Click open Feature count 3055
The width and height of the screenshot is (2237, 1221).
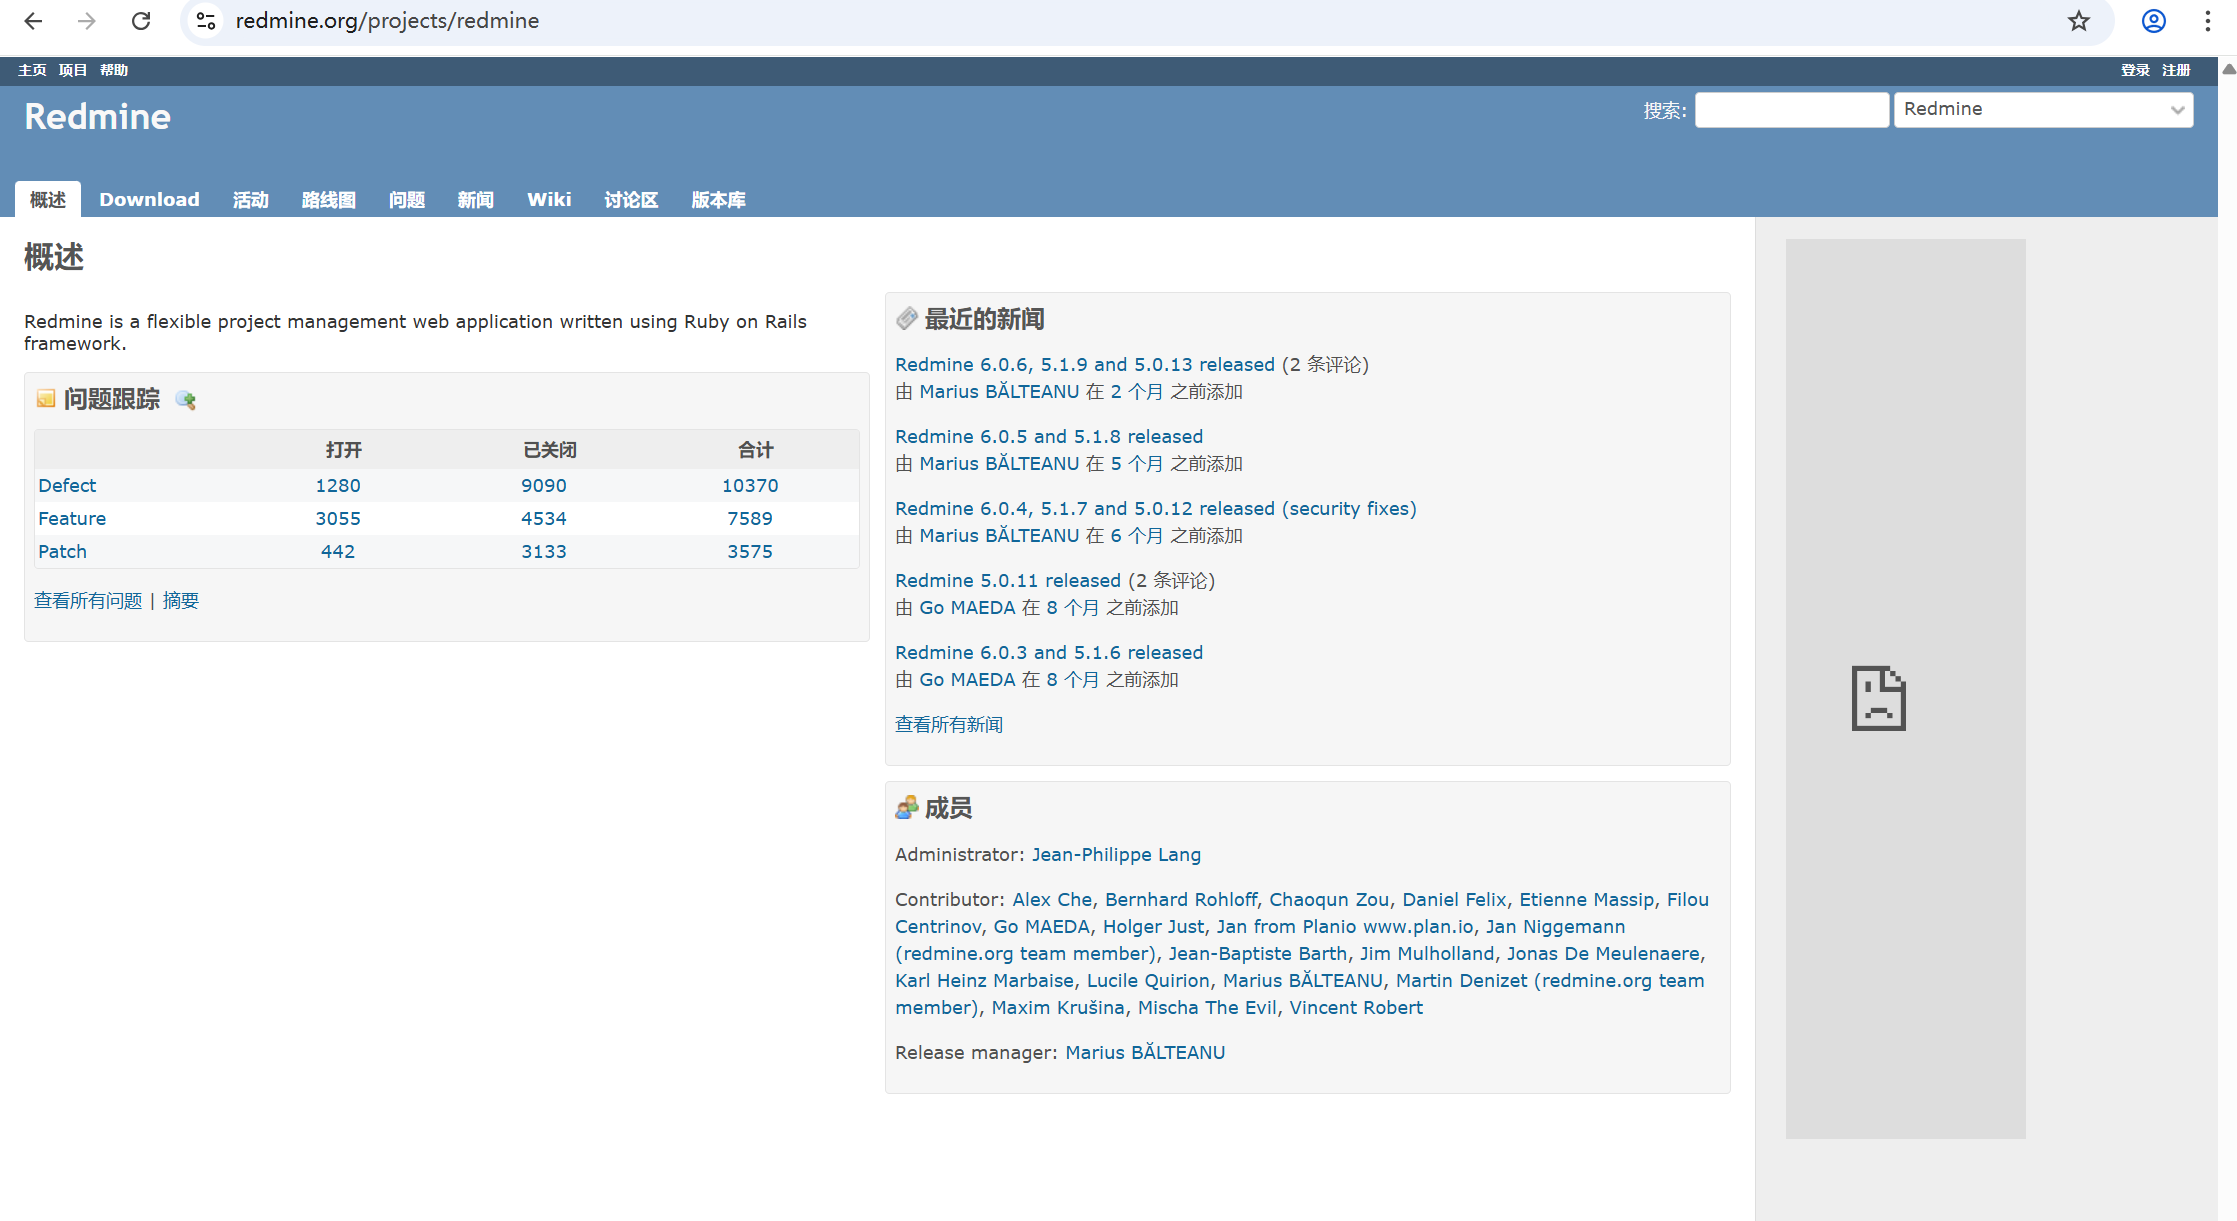[x=338, y=518]
